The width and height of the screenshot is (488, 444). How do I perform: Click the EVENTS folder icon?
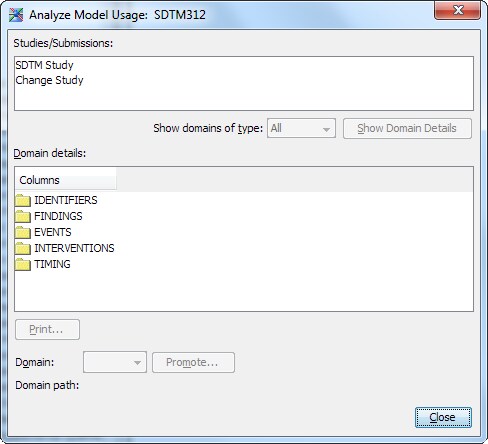(23, 232)
